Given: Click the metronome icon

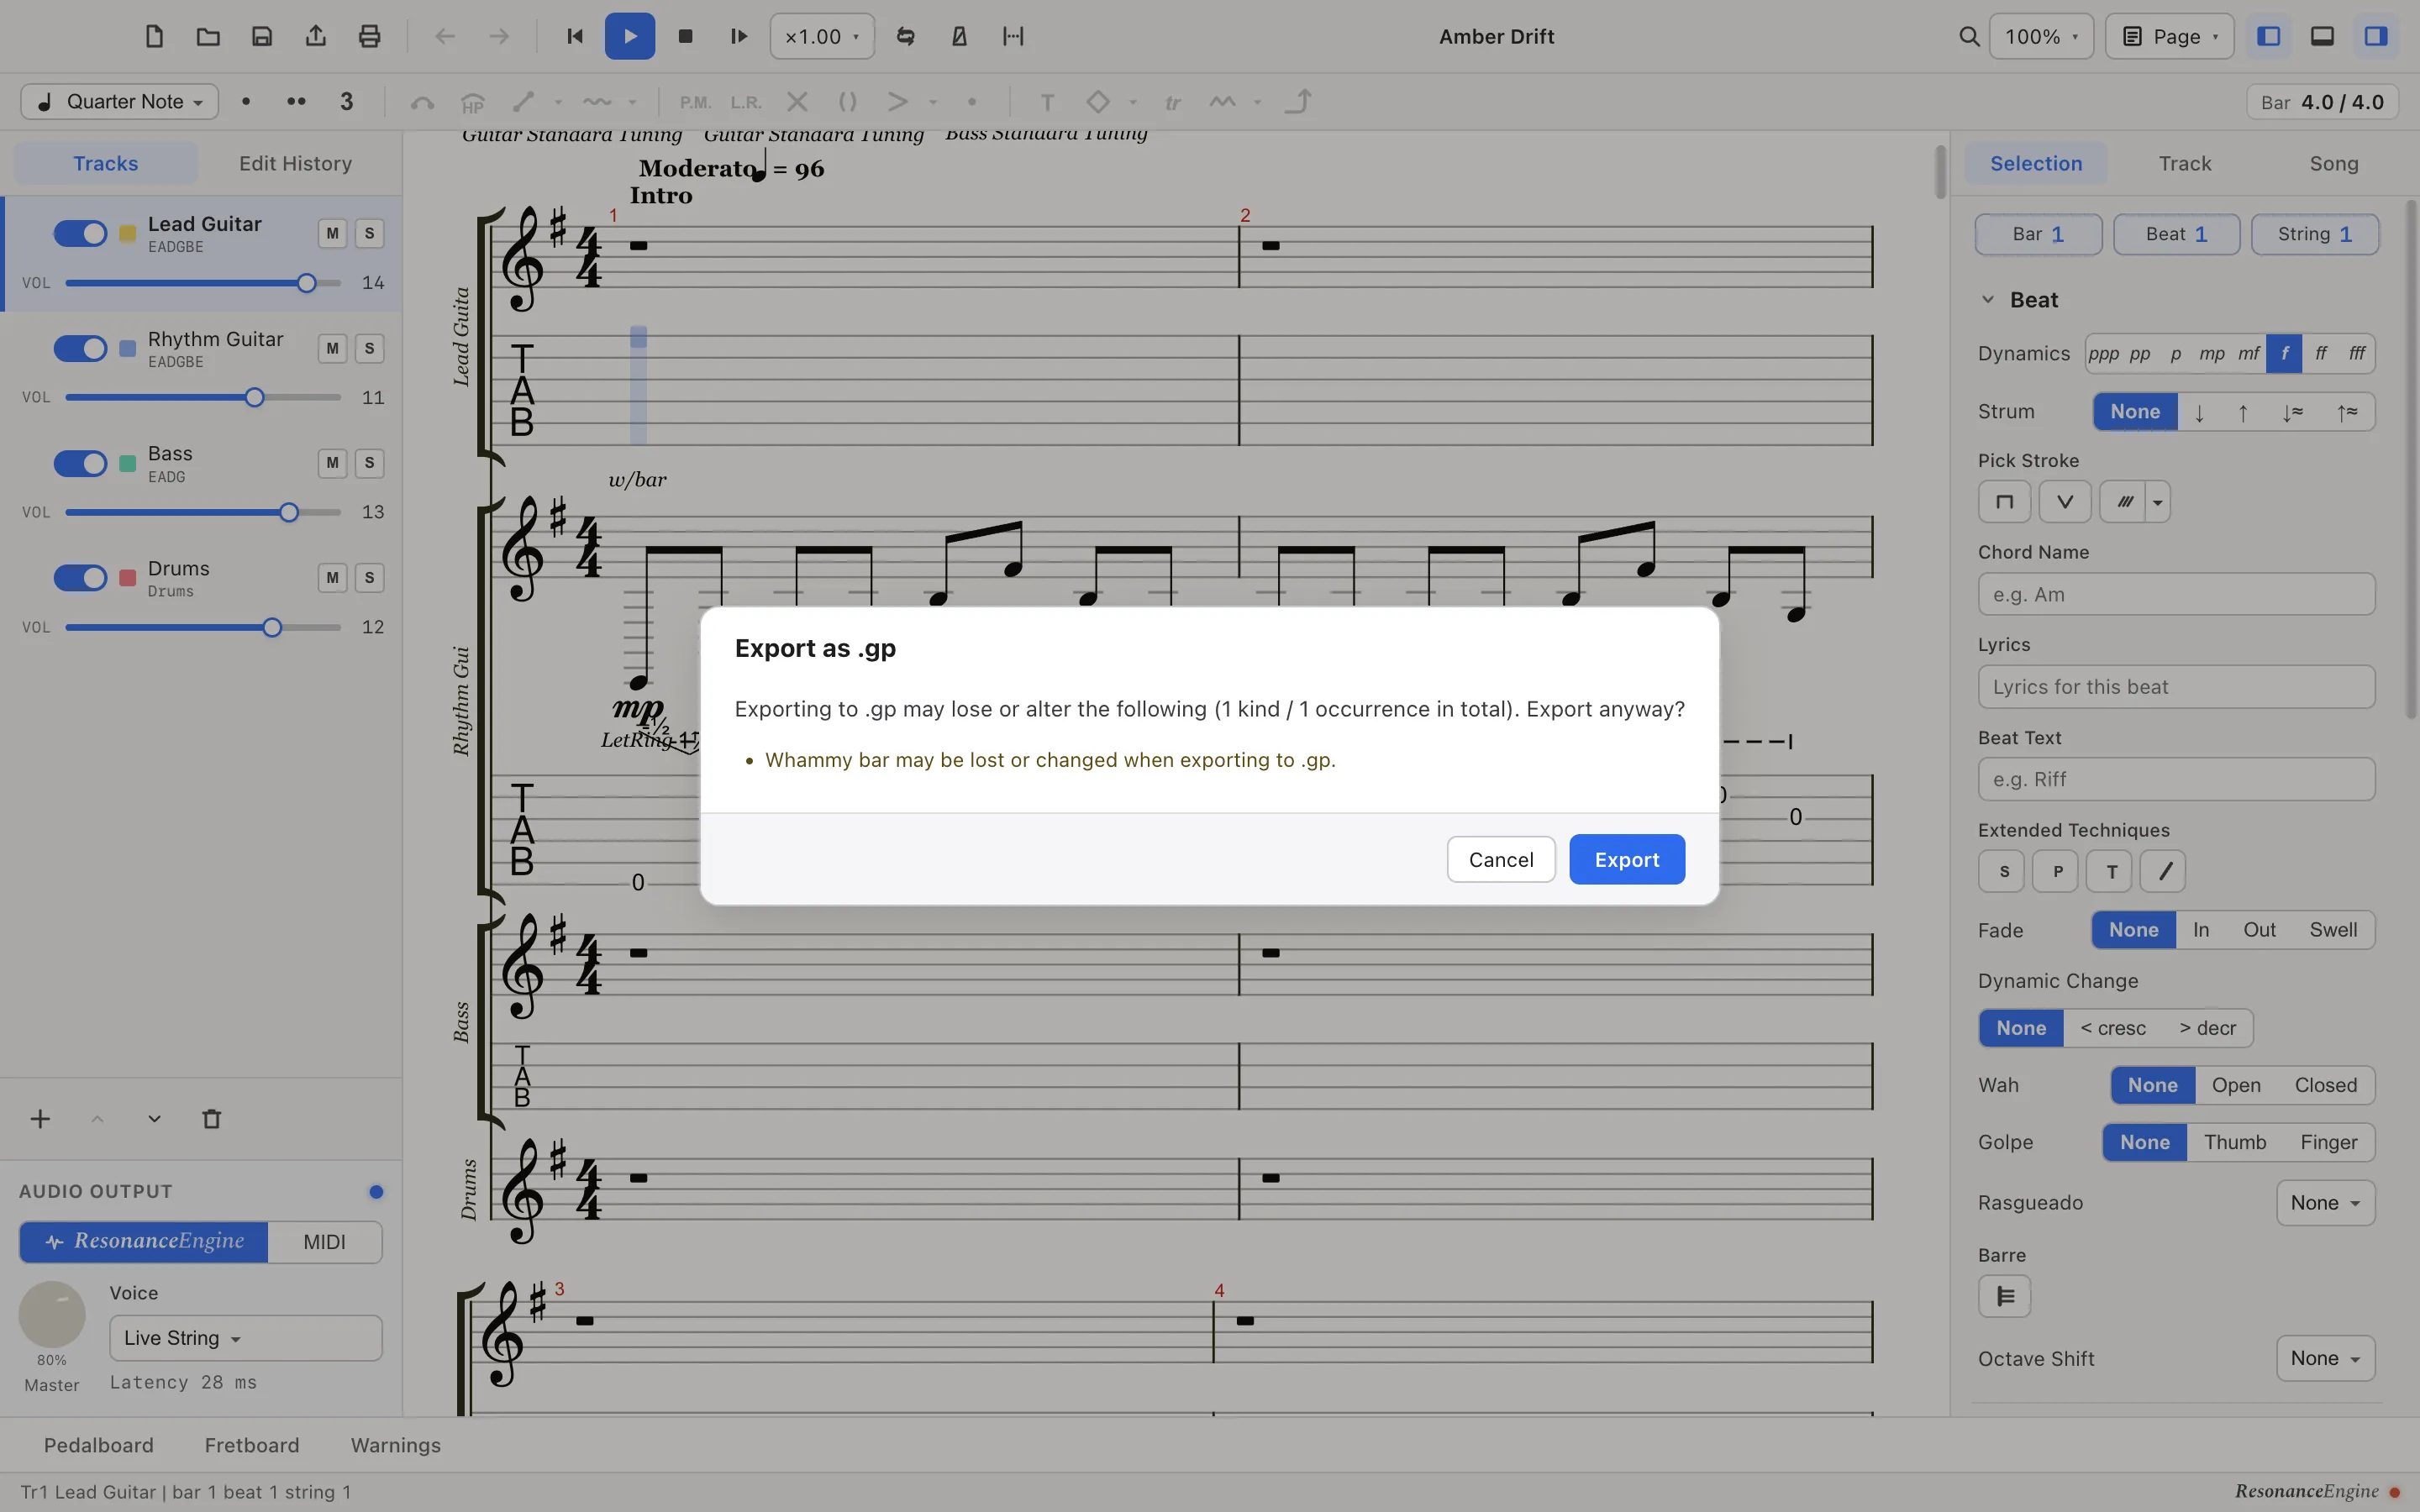Looking at the screenshot, I should (x=959, y=36).
